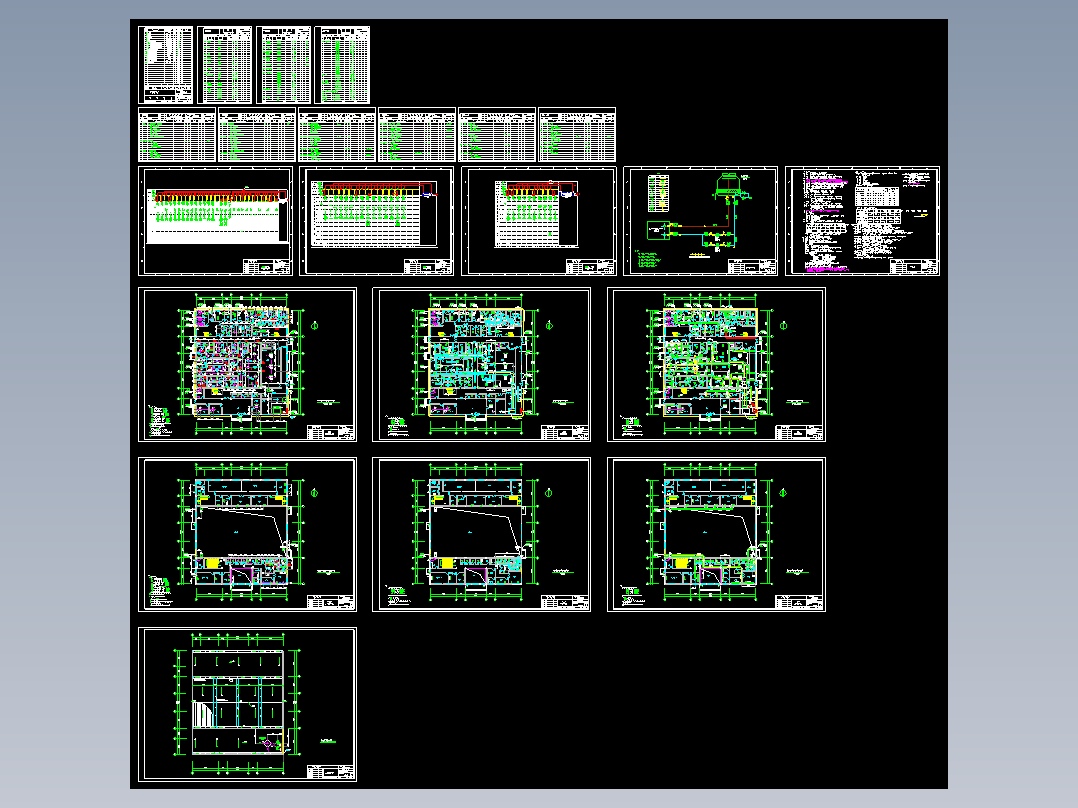The image size is (1078, 808).
Task: Select the title block of the cooling tower sheet
Action: click(752, 267)
